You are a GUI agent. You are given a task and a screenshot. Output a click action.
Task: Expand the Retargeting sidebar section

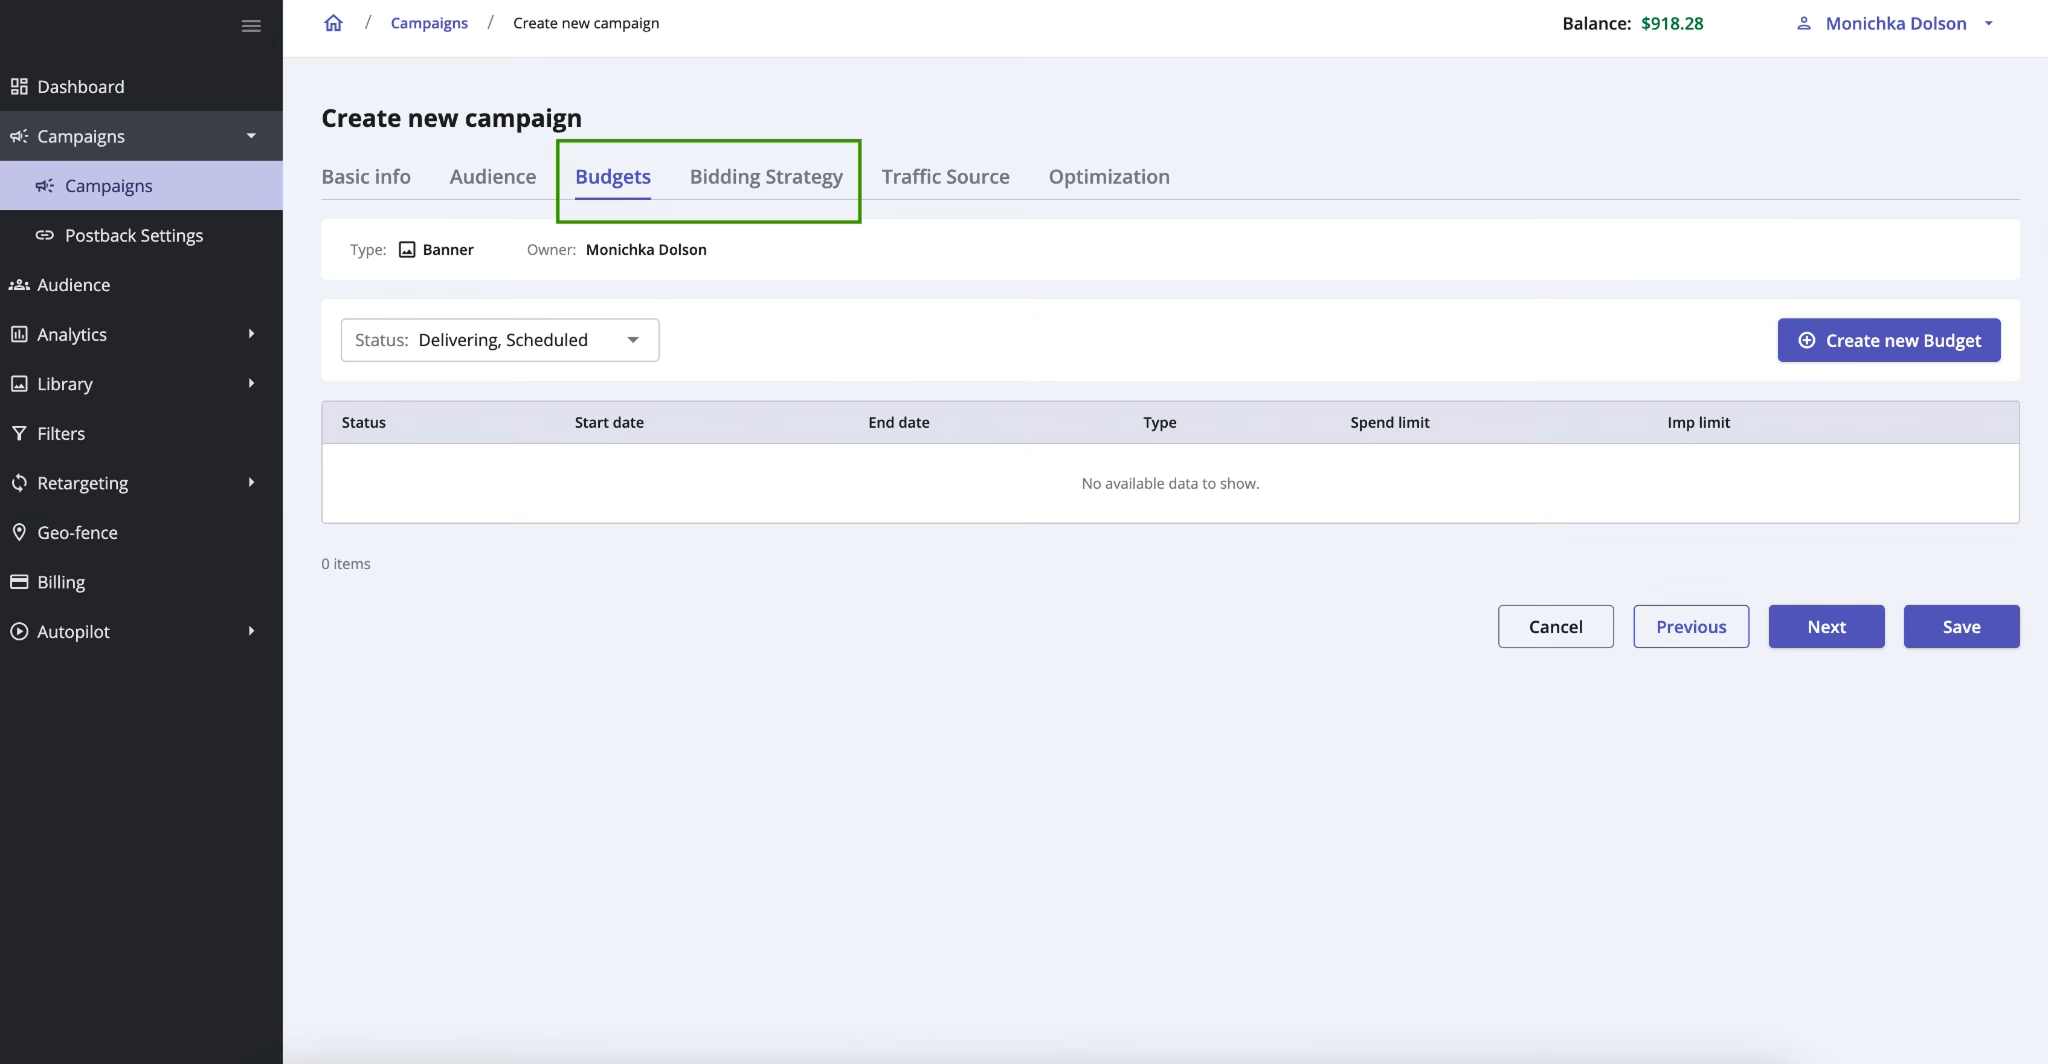point(251,483)
